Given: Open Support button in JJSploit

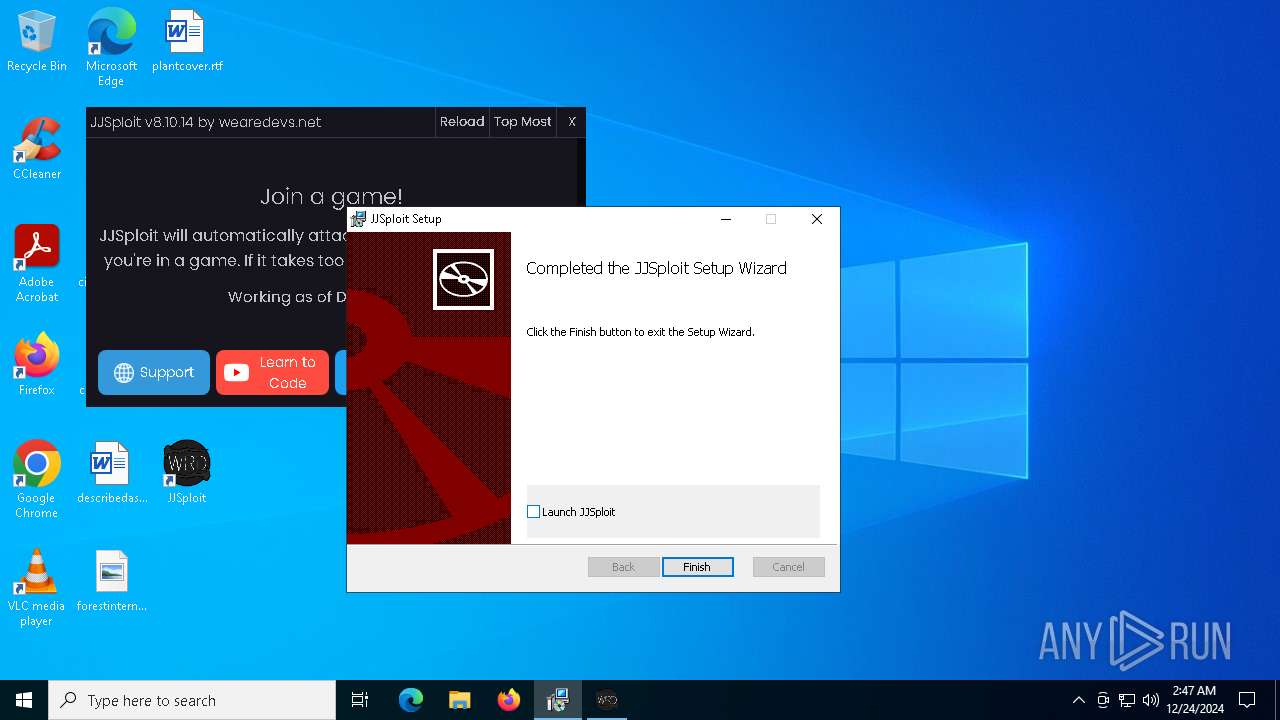Looking at the screenshot, I should coord(154,373).
